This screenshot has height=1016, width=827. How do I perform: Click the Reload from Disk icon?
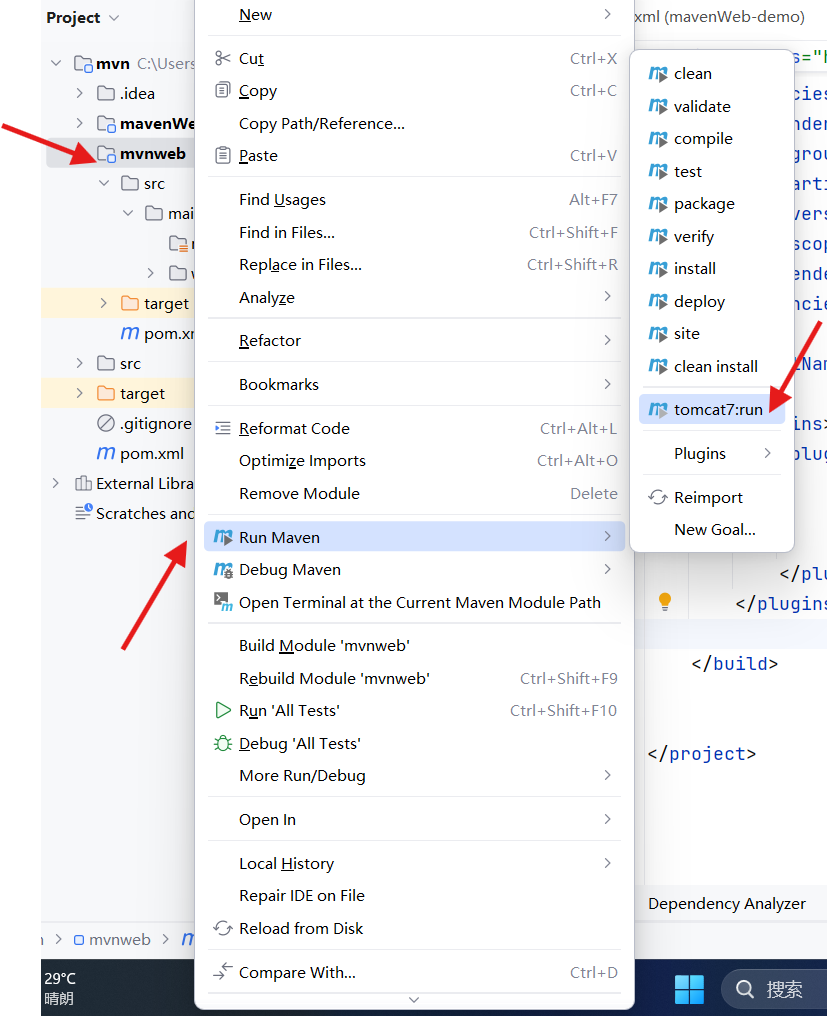coord(222,928)
